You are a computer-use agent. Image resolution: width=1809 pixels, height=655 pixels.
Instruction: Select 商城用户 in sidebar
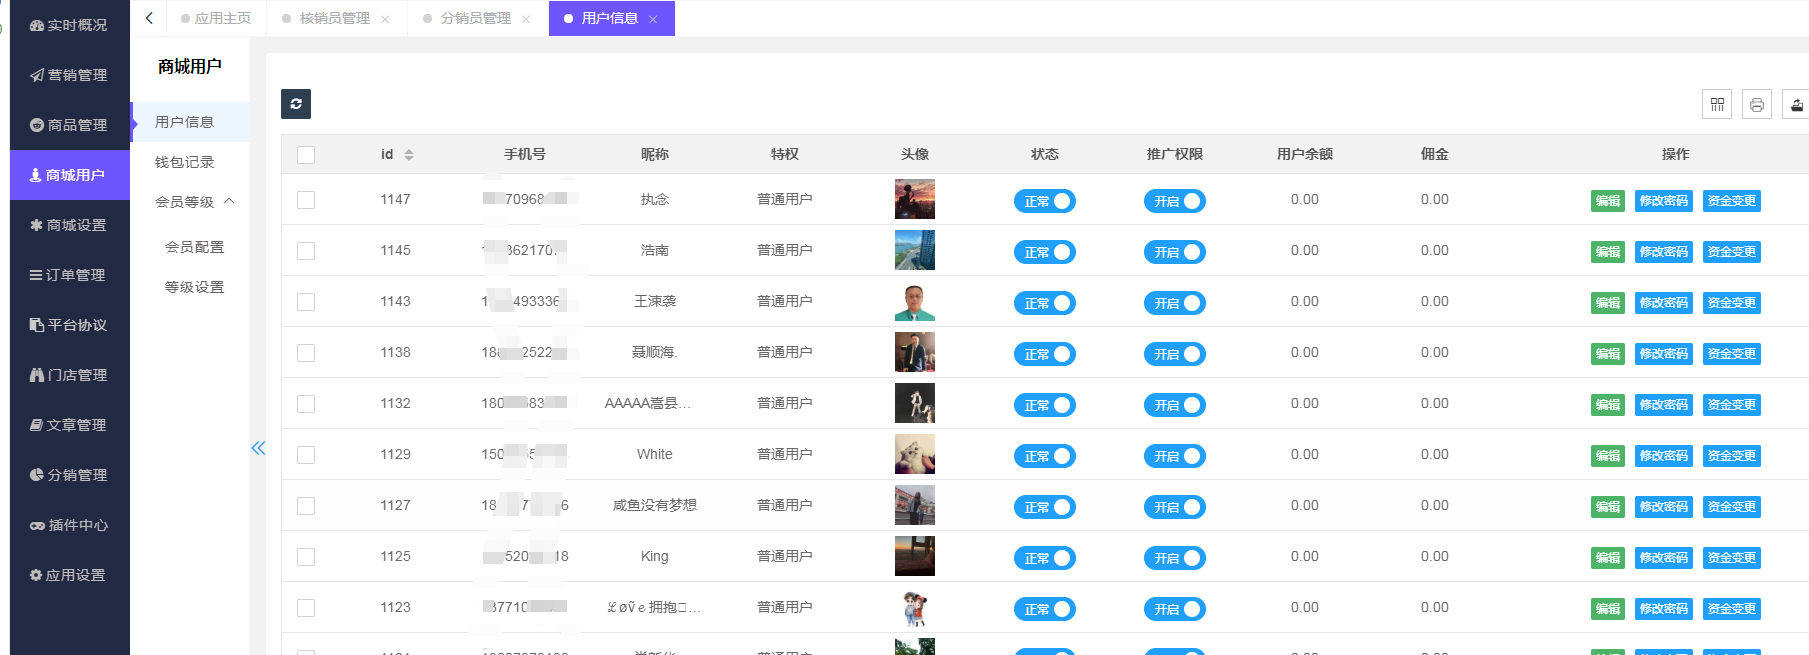[69, 175]
